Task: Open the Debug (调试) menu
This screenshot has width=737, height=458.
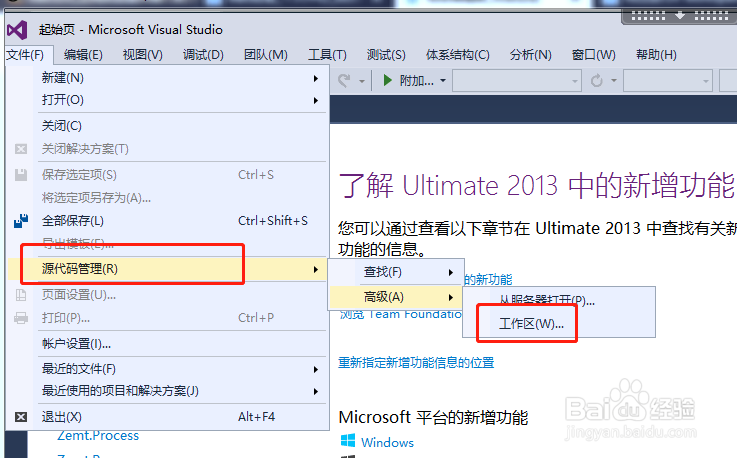Action: click(x=203, y=55)
